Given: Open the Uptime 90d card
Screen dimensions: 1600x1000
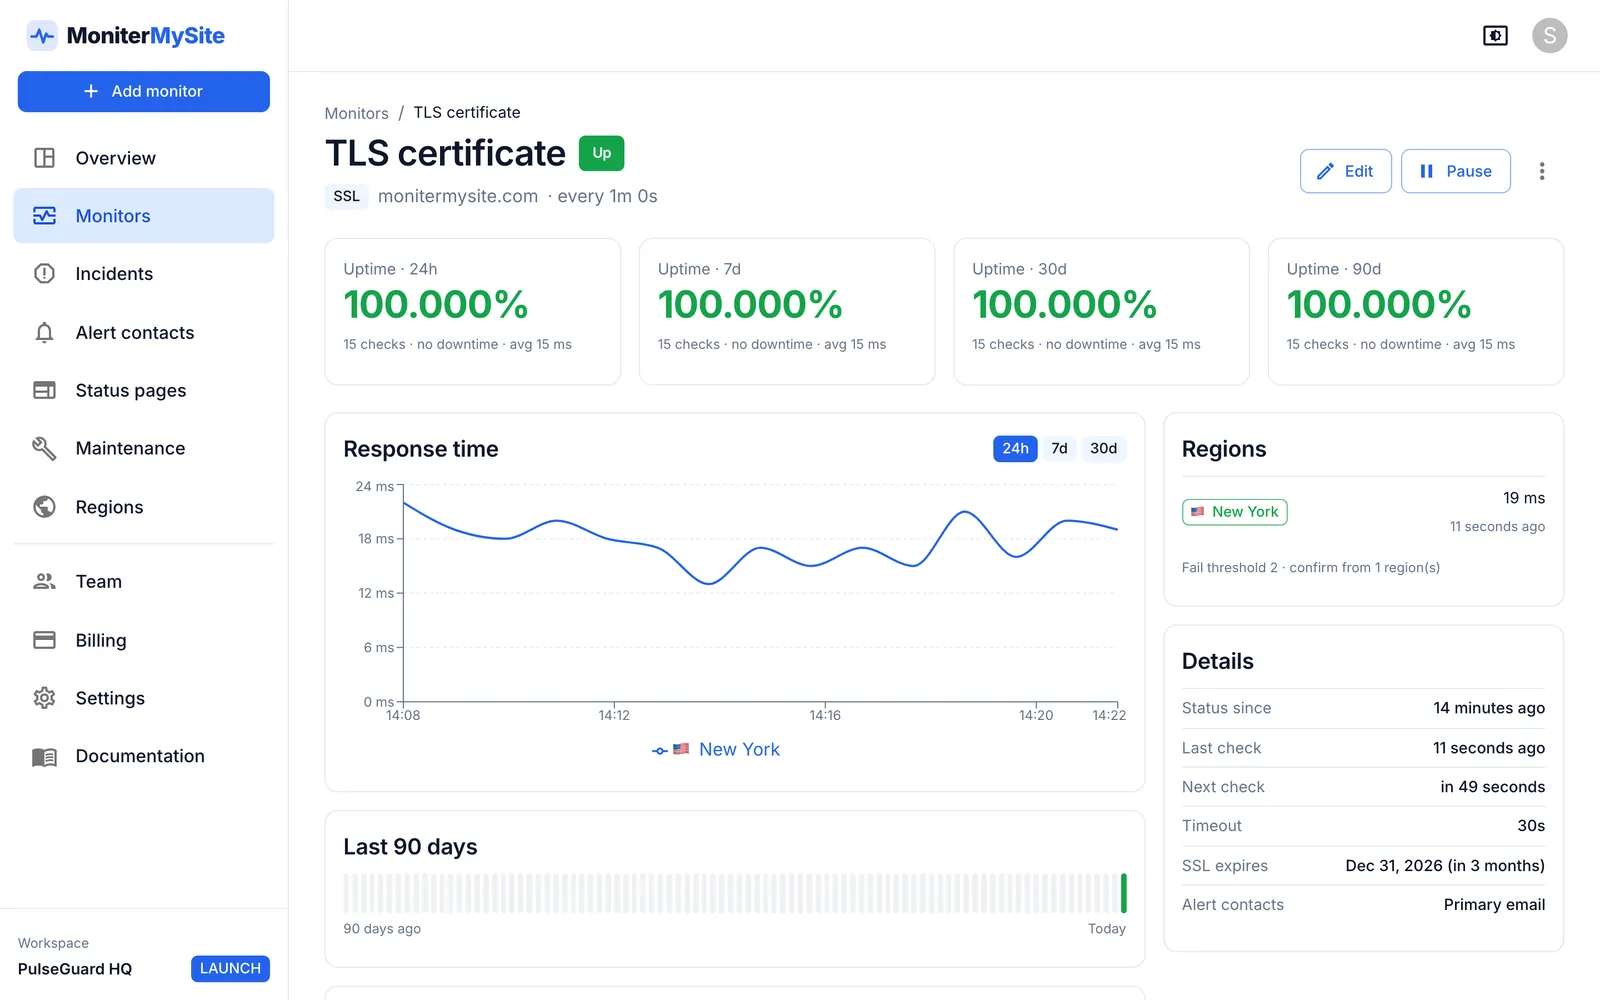Looking at the screenshot, I should (1416, 311).
